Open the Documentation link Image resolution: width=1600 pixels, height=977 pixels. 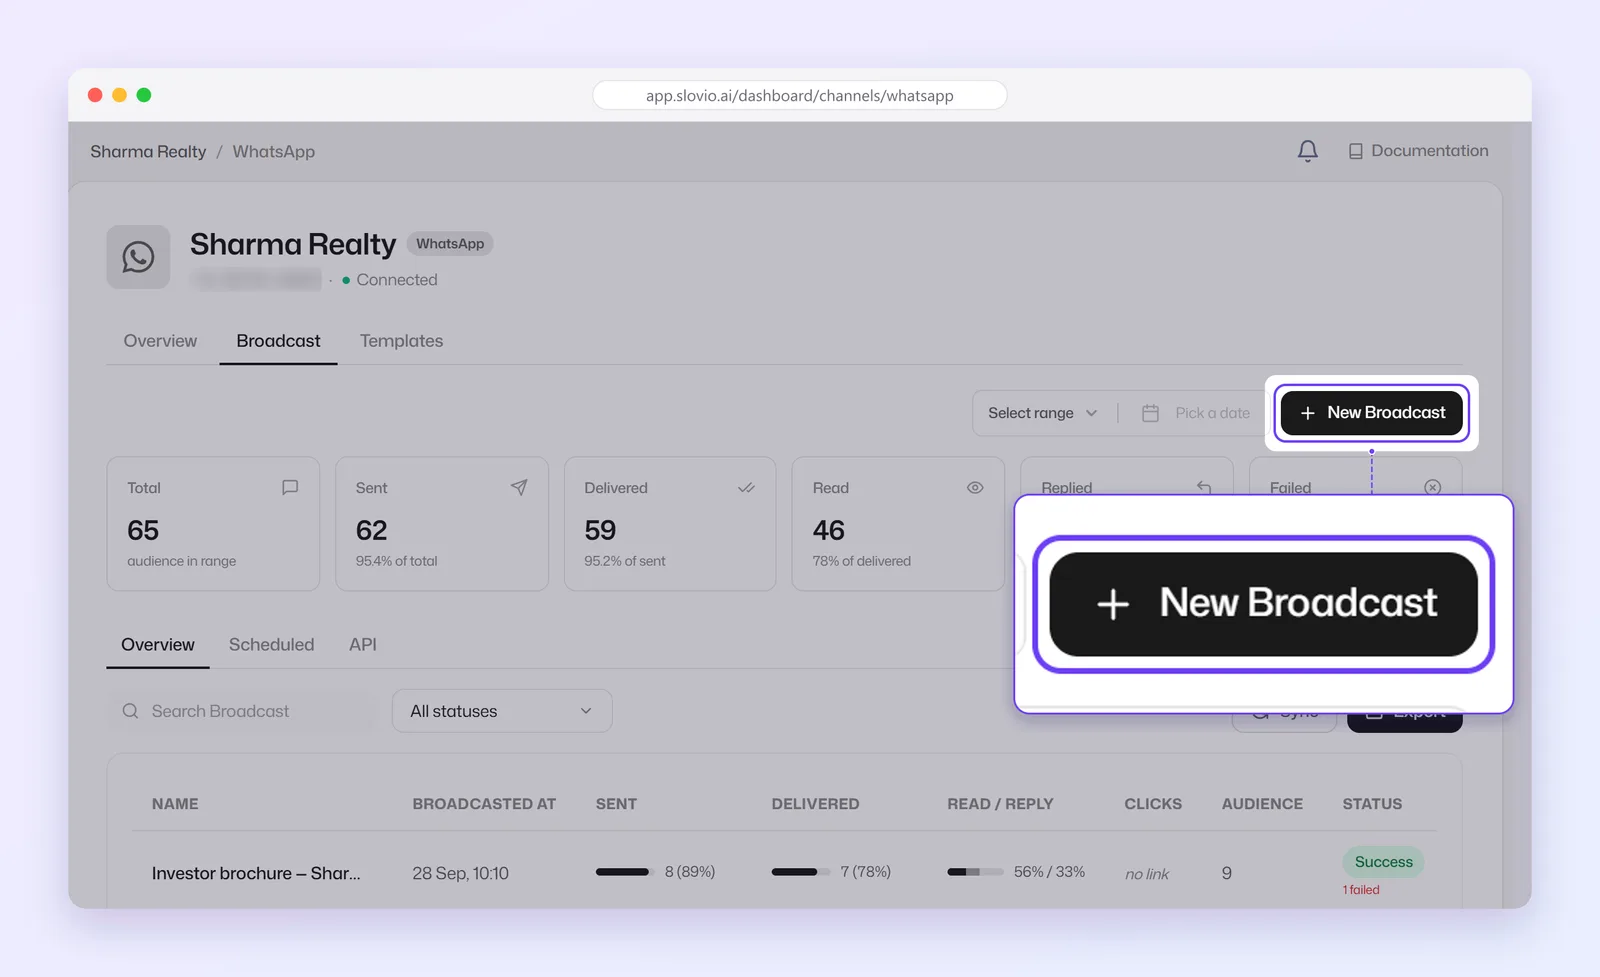coord(1418,151)
